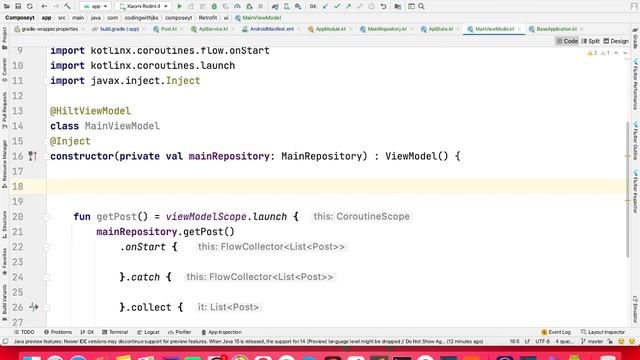The height and width of the screenshot is (360, 640).
Task: Build the project with the hammer icon
Action: point(68,7)
